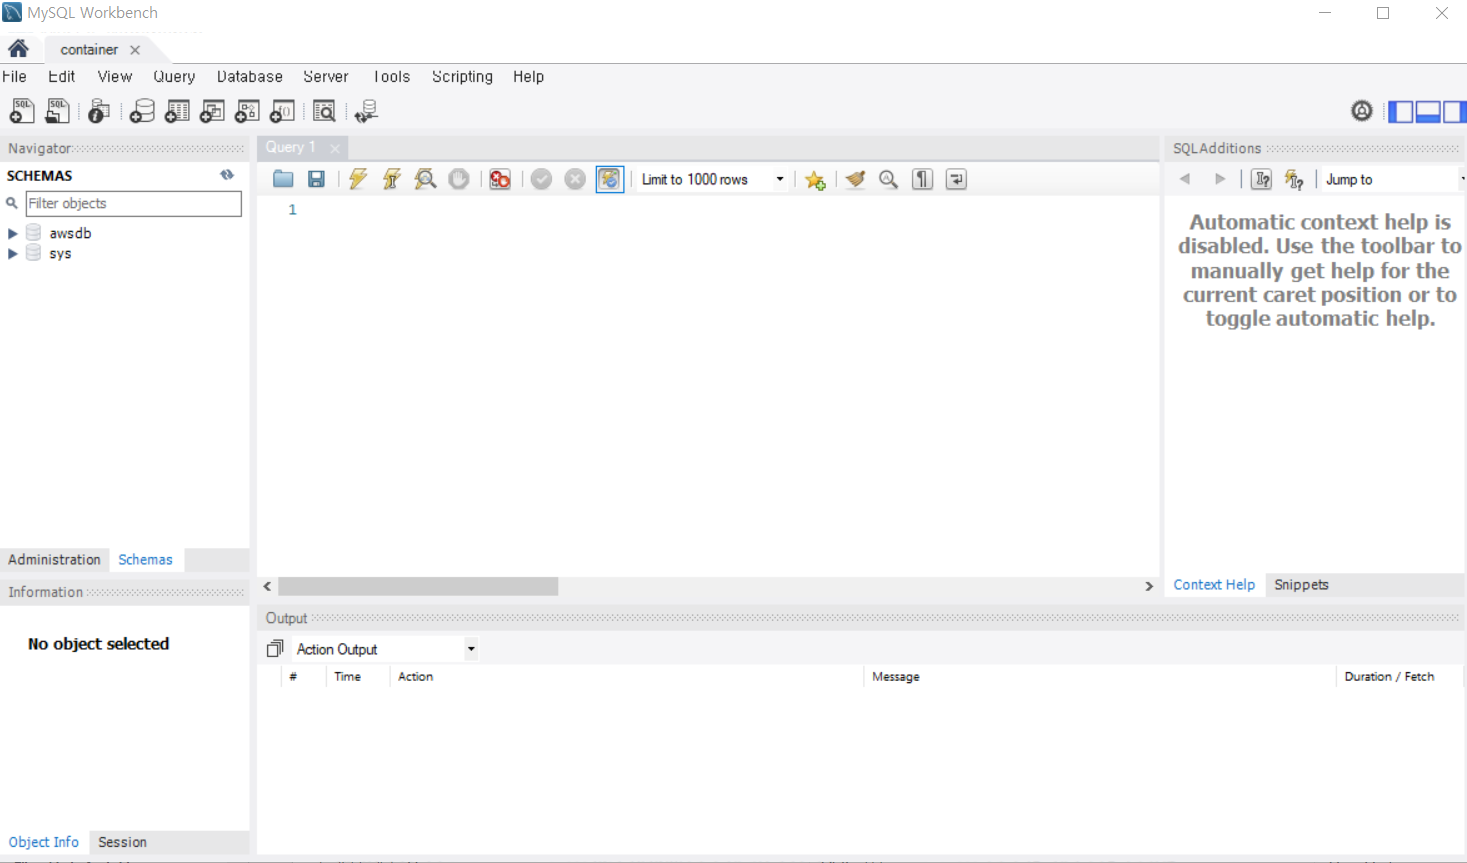1467x863 pixels.
Task: Create a new table icon
Action: (x=177, y=111)
